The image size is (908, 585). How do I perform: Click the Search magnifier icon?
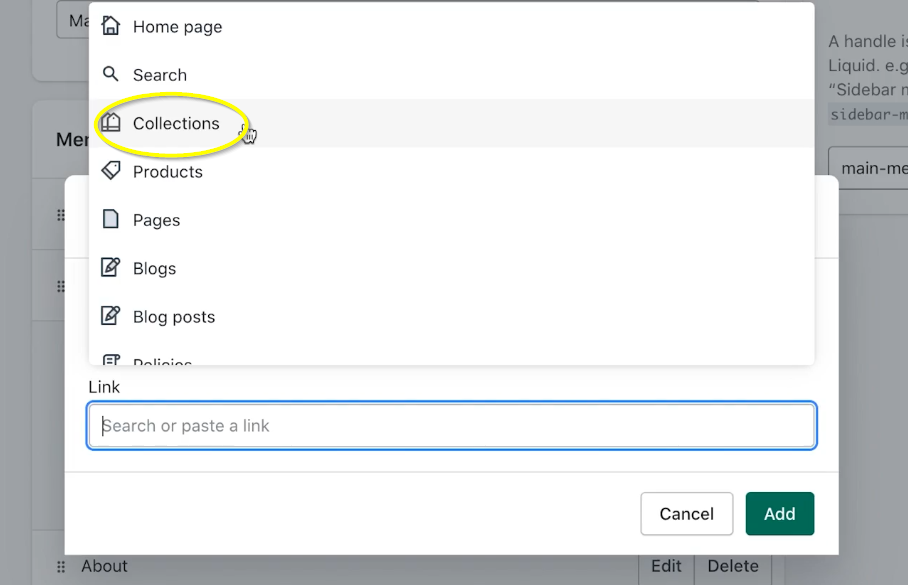[111, 75]
